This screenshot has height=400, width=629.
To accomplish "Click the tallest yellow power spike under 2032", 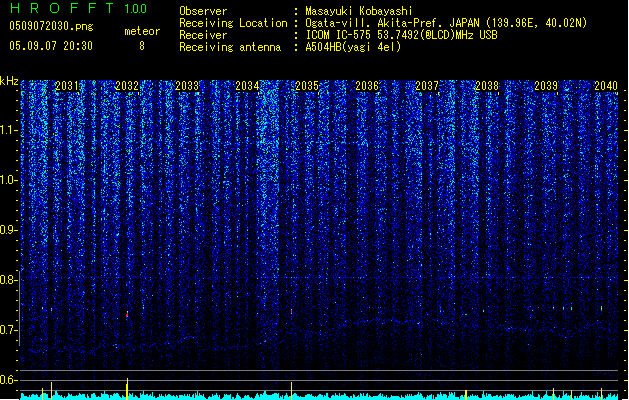I will point(127,388).
